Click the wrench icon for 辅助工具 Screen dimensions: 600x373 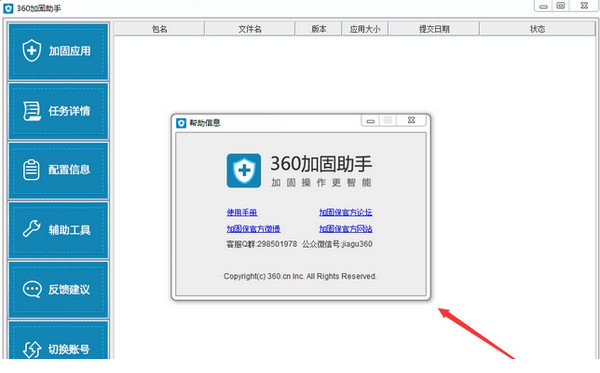31,229
